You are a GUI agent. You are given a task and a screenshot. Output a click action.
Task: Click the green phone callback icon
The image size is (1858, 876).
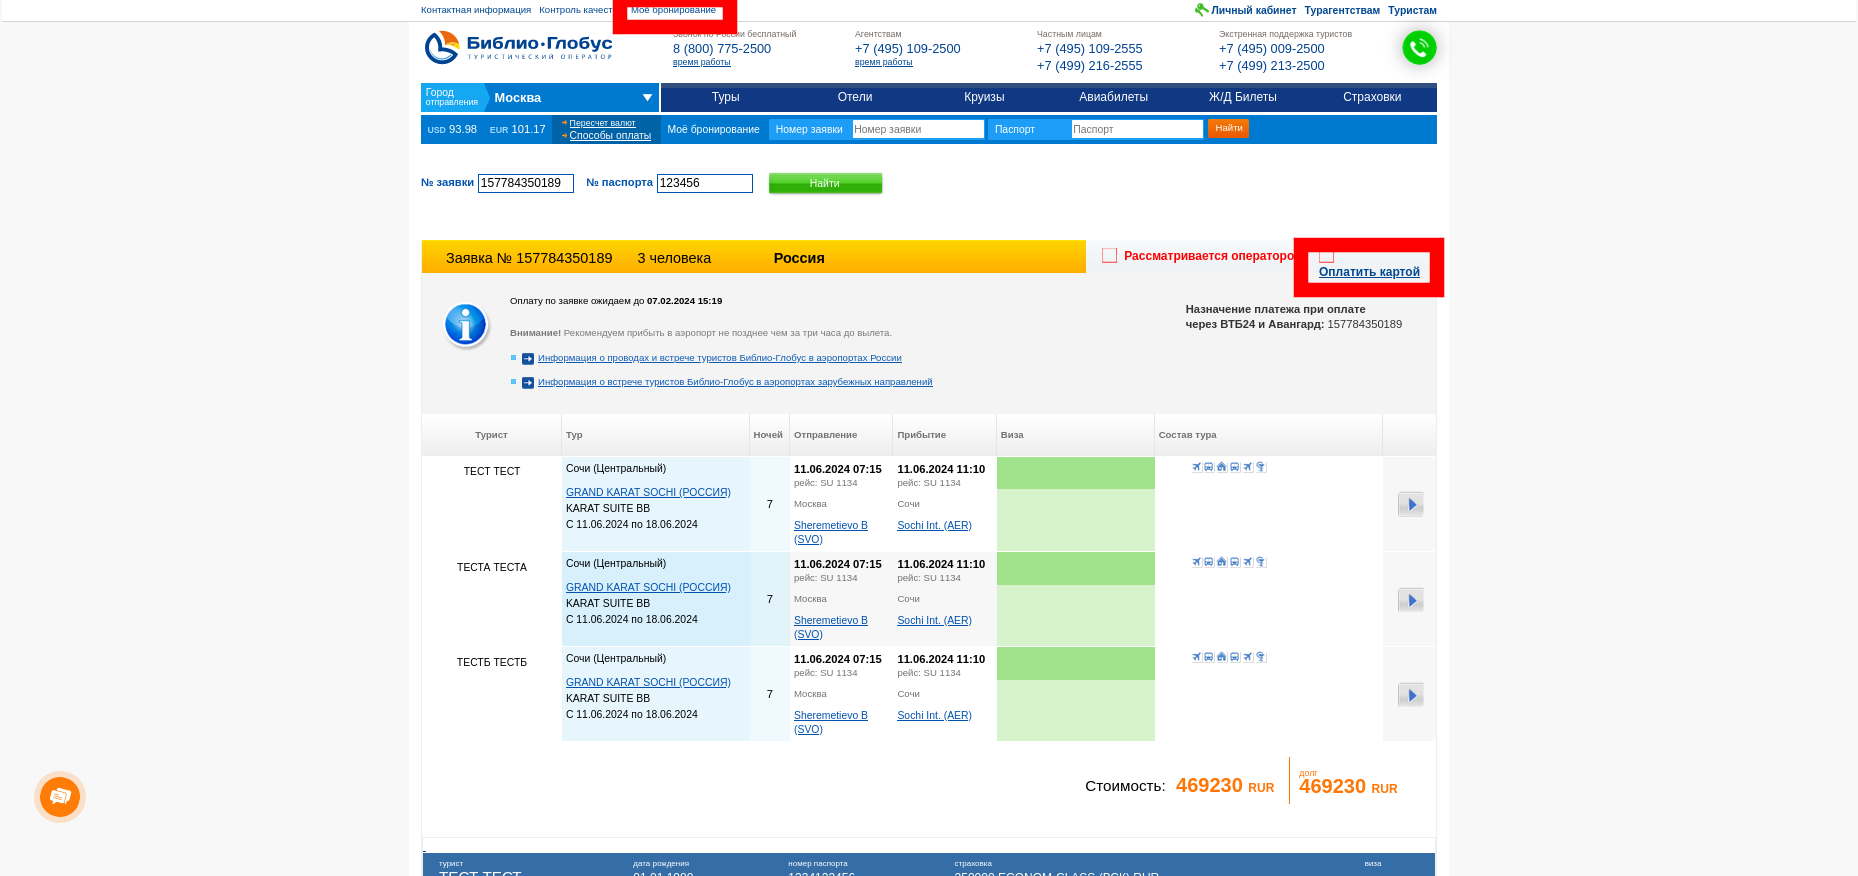click(1418, 48)
